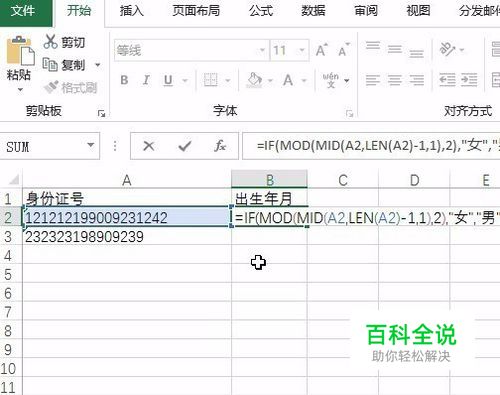Viewport: 500px width, 395px height.
Task: Switch to the 开始 tab
Action: click(x=79, y=11)
